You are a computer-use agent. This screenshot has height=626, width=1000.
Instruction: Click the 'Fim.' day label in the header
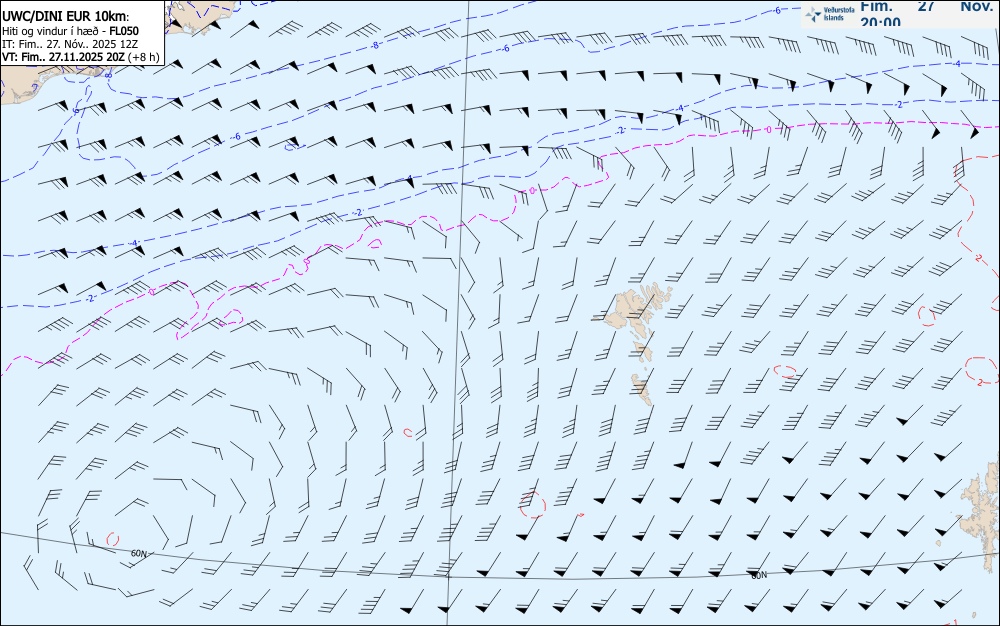(x=876, y=6)
